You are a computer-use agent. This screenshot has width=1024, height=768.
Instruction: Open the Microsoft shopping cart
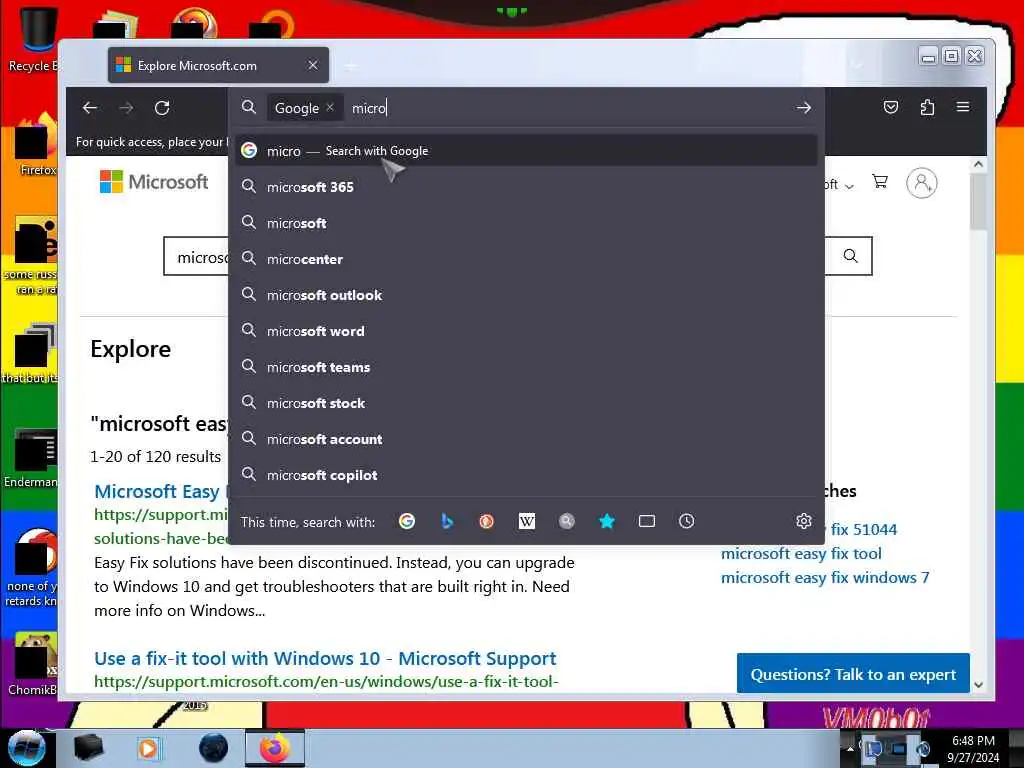[880, 182]
